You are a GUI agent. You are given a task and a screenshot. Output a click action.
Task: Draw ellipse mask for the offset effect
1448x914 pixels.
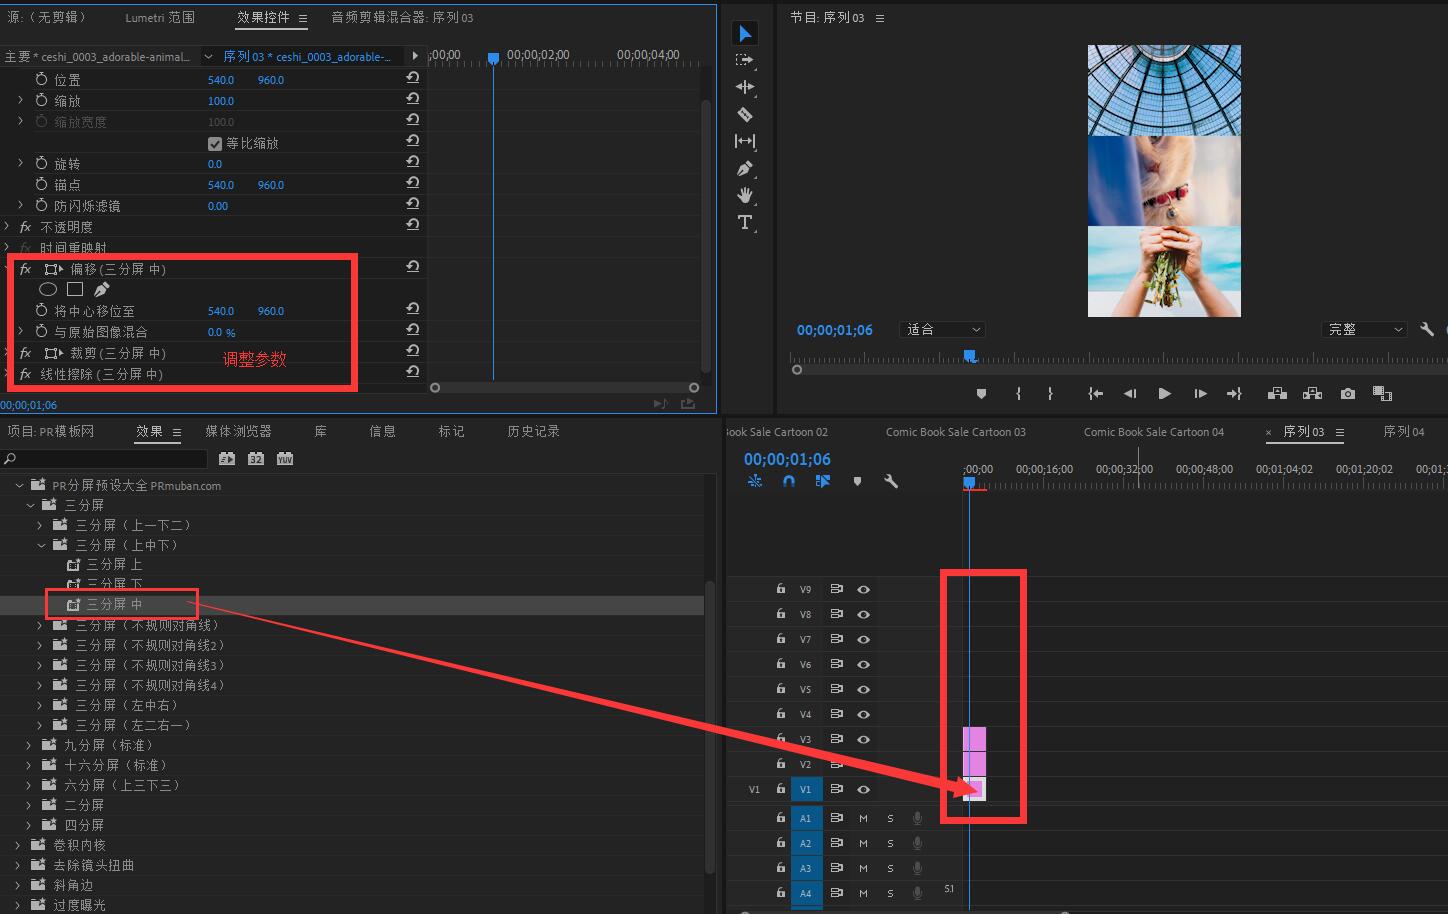point(48,289)
